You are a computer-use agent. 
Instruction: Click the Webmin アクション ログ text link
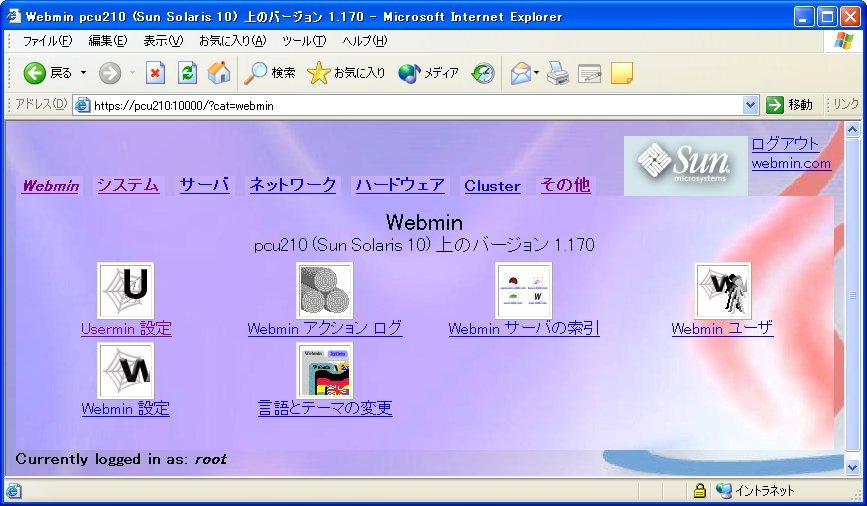(x=325, y=328)
